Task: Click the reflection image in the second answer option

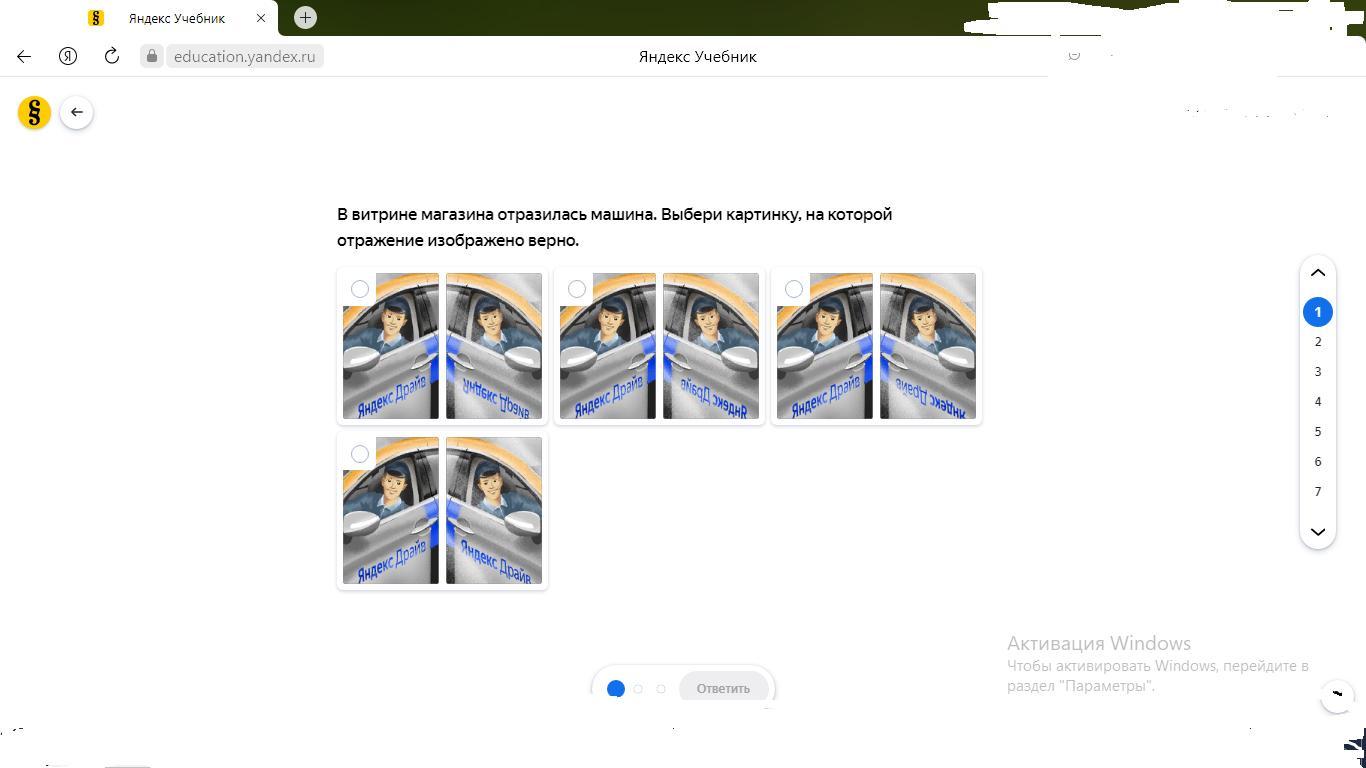Action: tap(711, 346)
